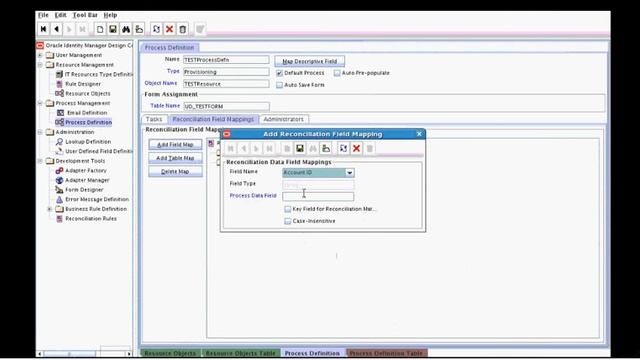Collapse the Process Management folder
Image resolution: width=640 pixels, height=360 pixels.
point(40,103)
